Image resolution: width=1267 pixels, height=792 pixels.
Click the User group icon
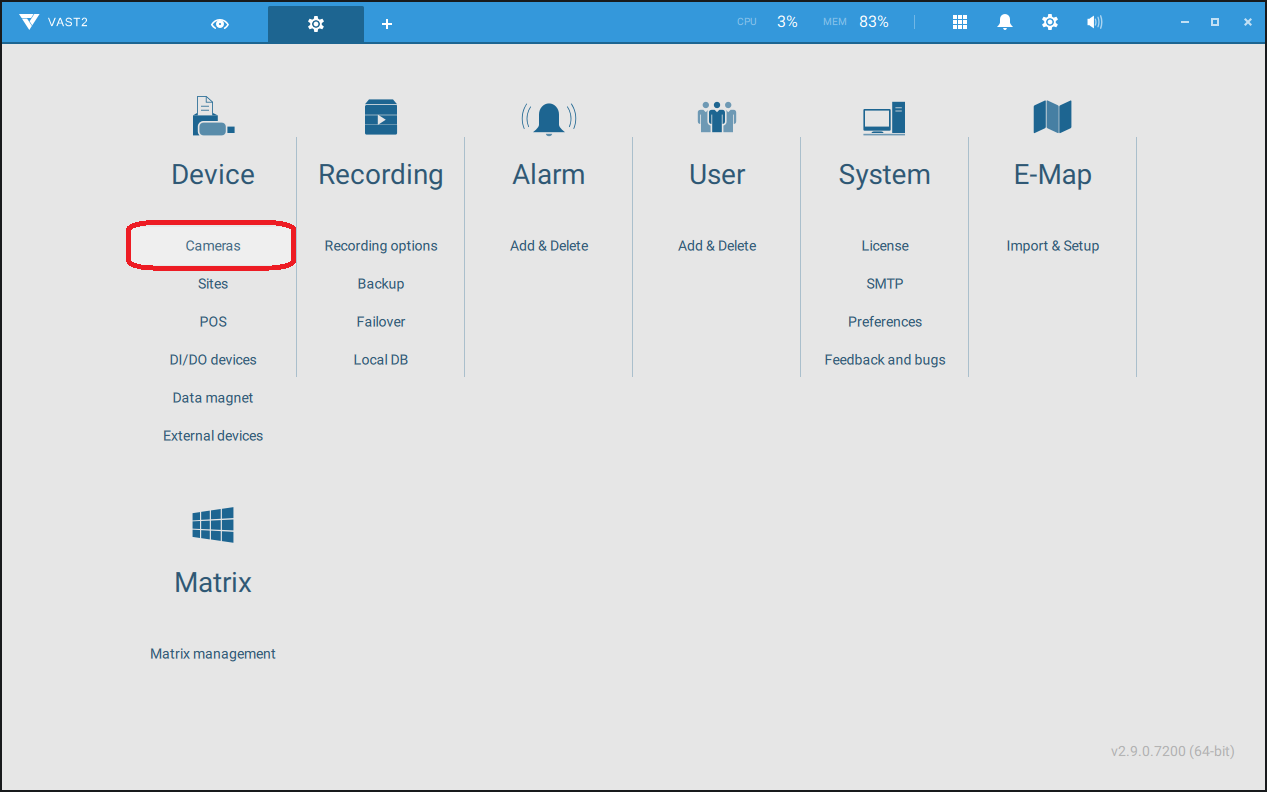717,117
